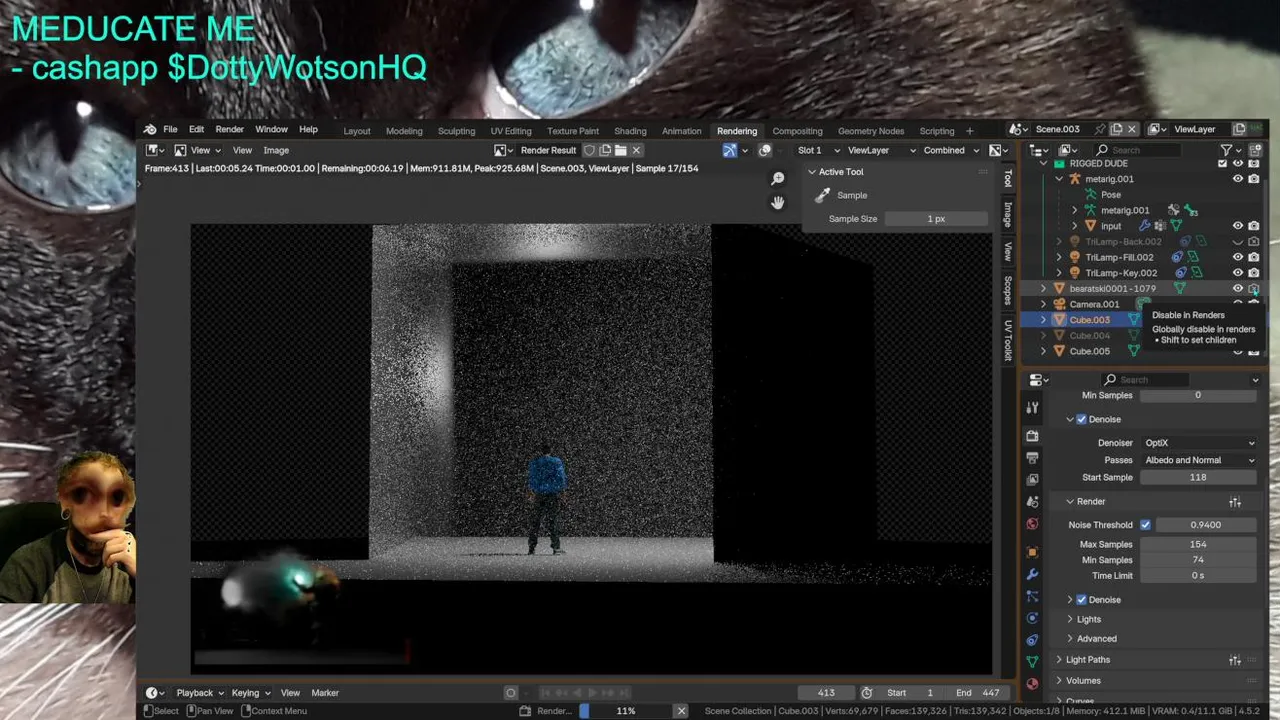Switch to the Shading workspace tab
1280x720 pixels.
630,131
